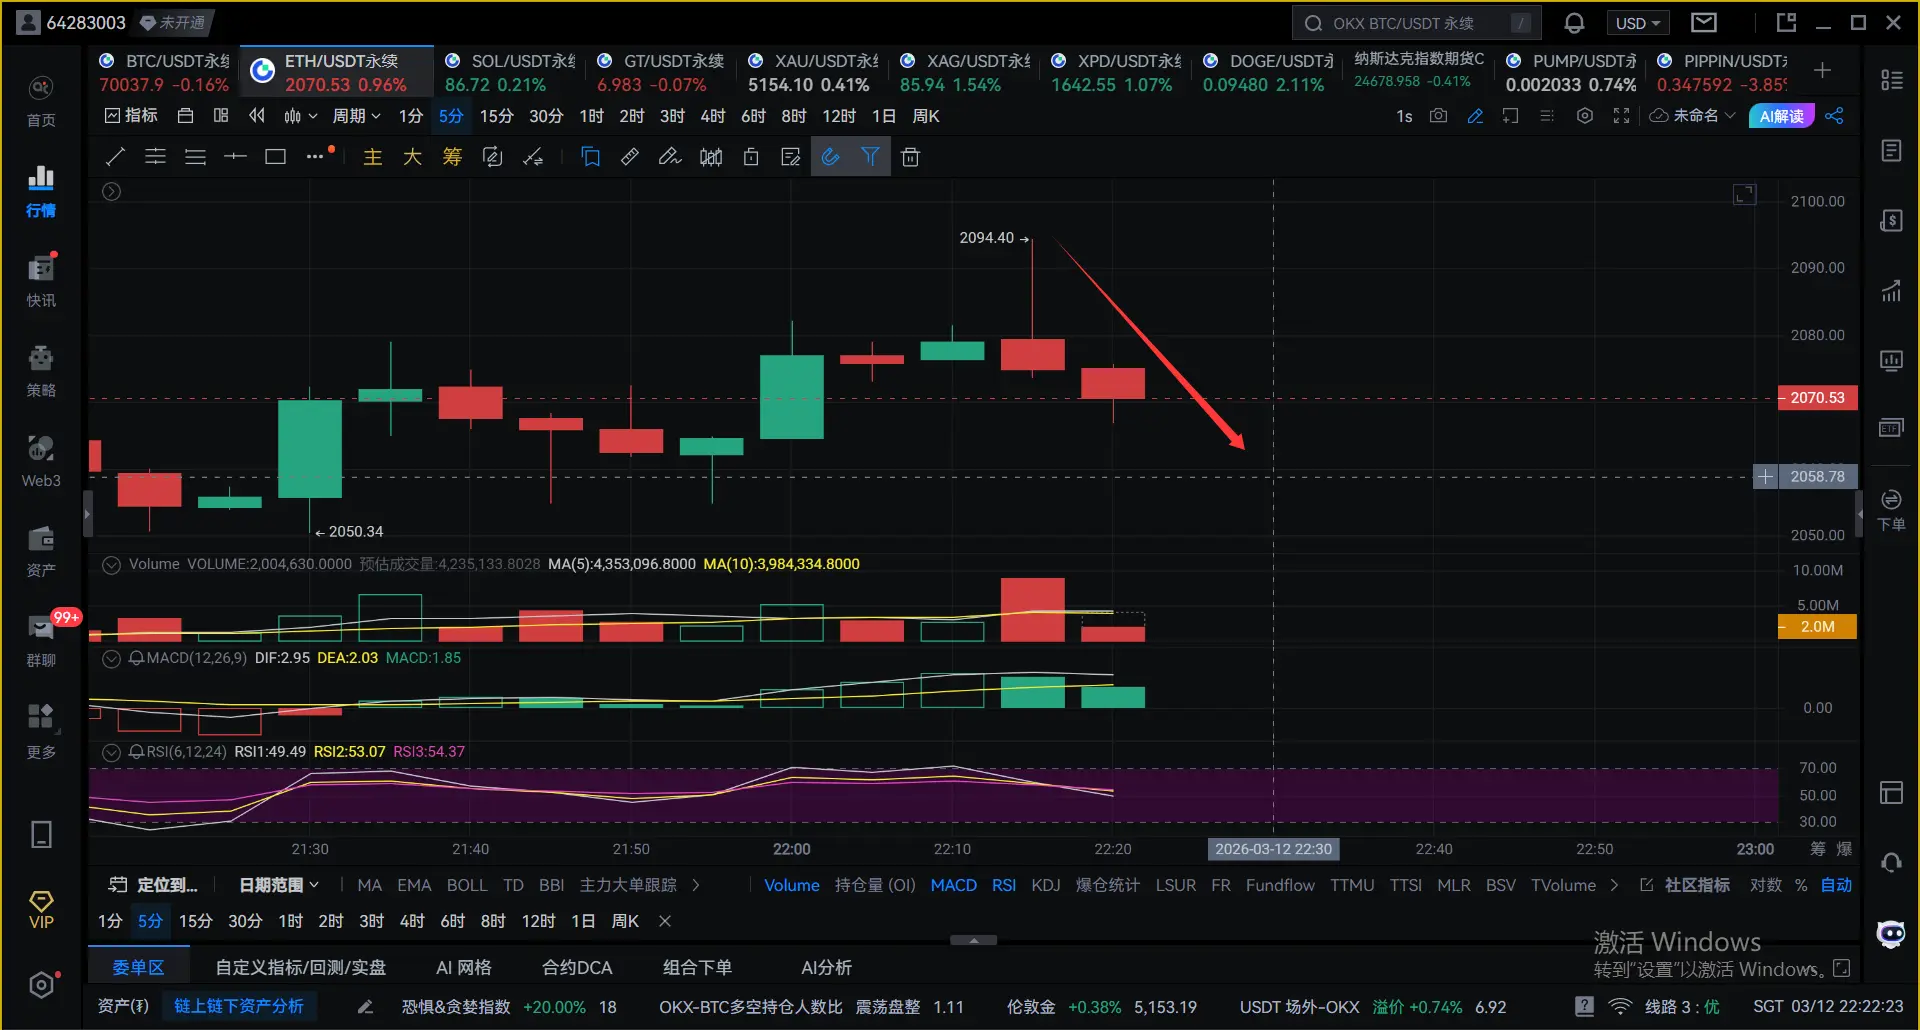This screenshot has width=1920, height=1030.
Task: Collapse the MACD pane with its chevron
Action: (x=112, y=658)
